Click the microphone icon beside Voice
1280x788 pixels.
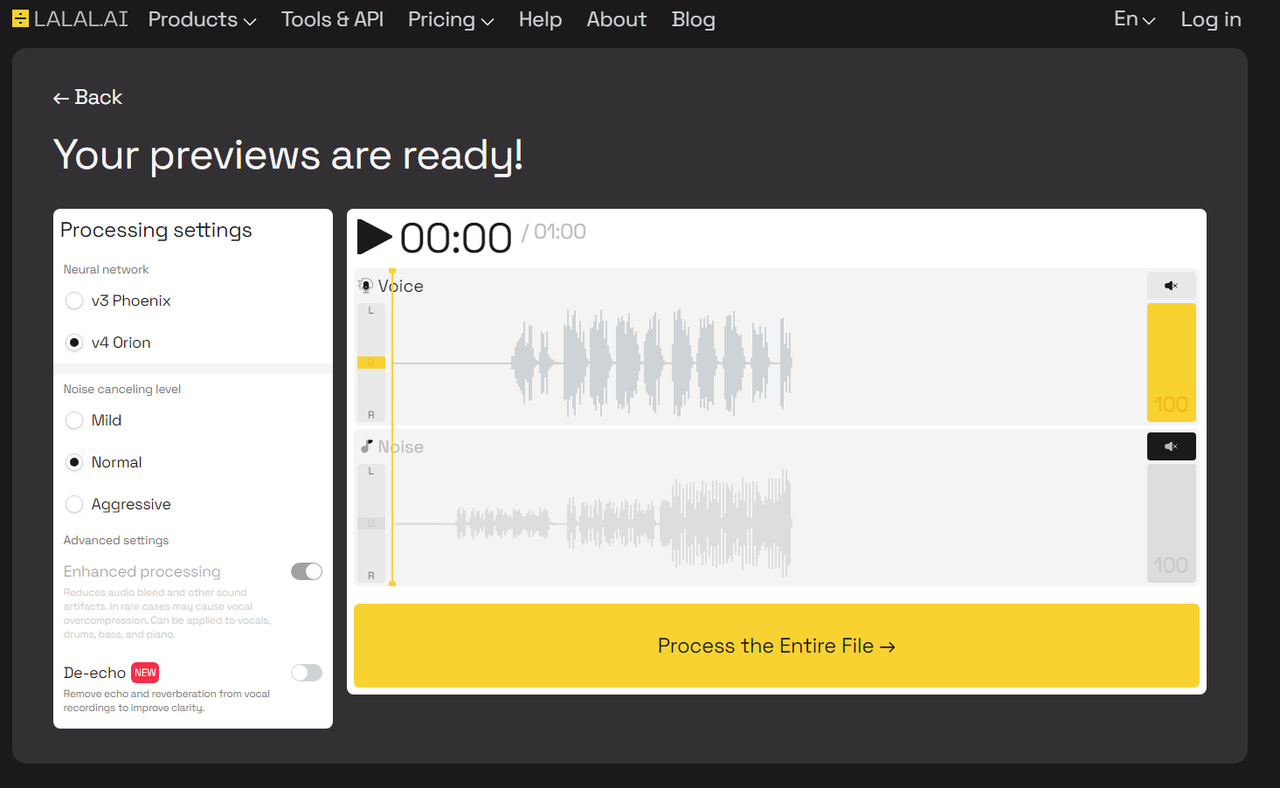[x=366, y=285]
